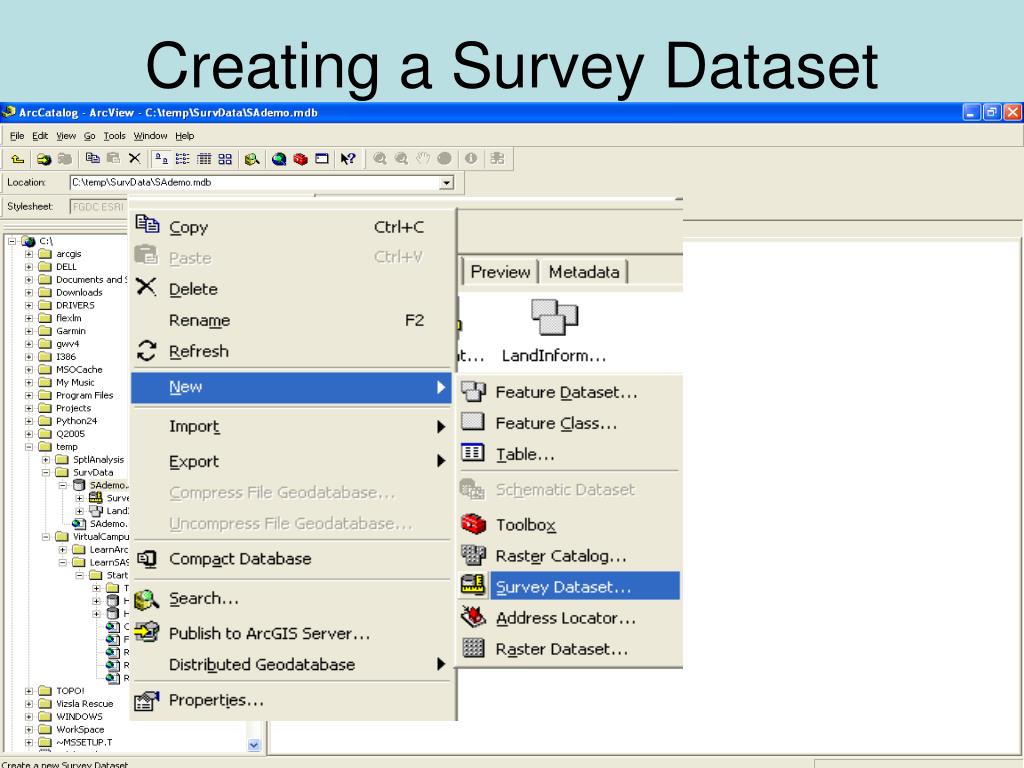
Task: Open the Tools menu
Action: pos(114,136)
